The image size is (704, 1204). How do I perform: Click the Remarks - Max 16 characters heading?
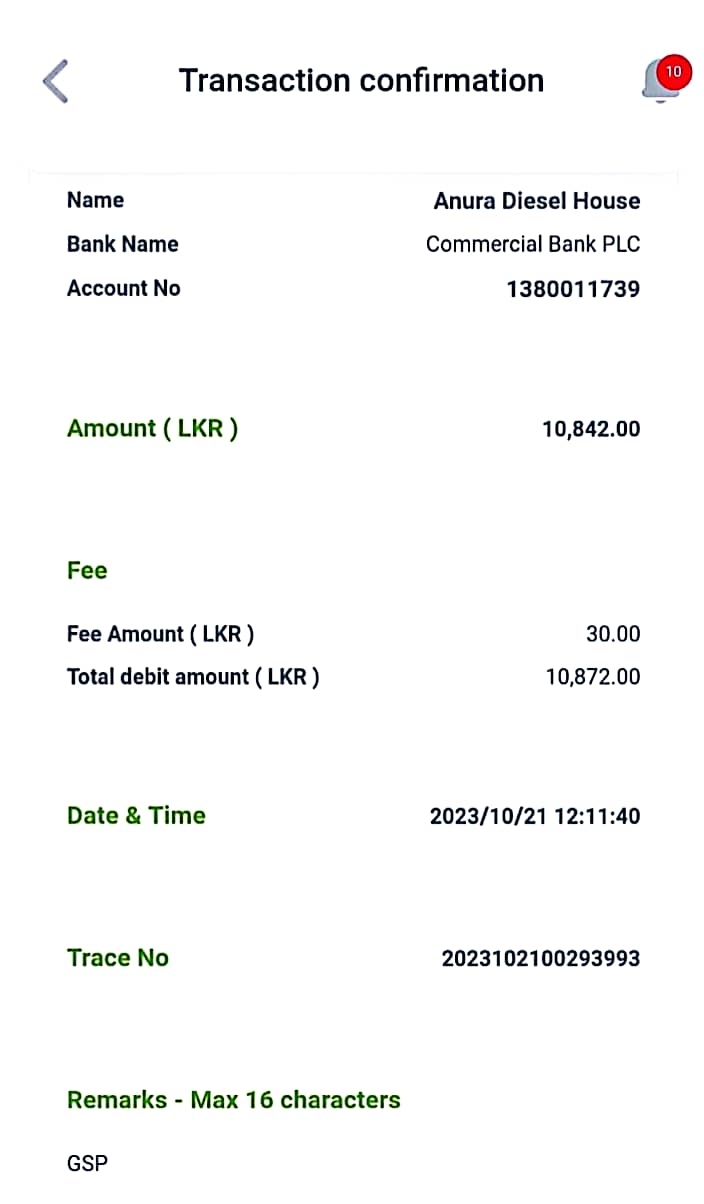[233, 1100]
